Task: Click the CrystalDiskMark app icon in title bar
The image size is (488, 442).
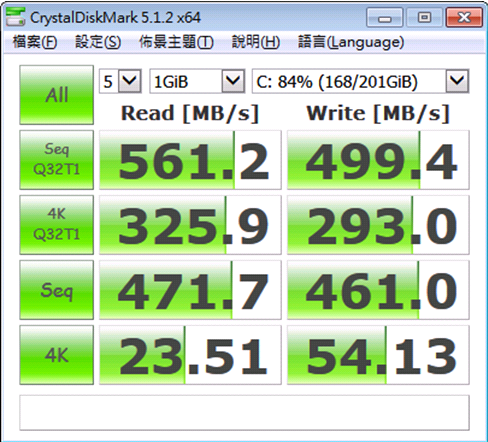Action: coord(15,16)
